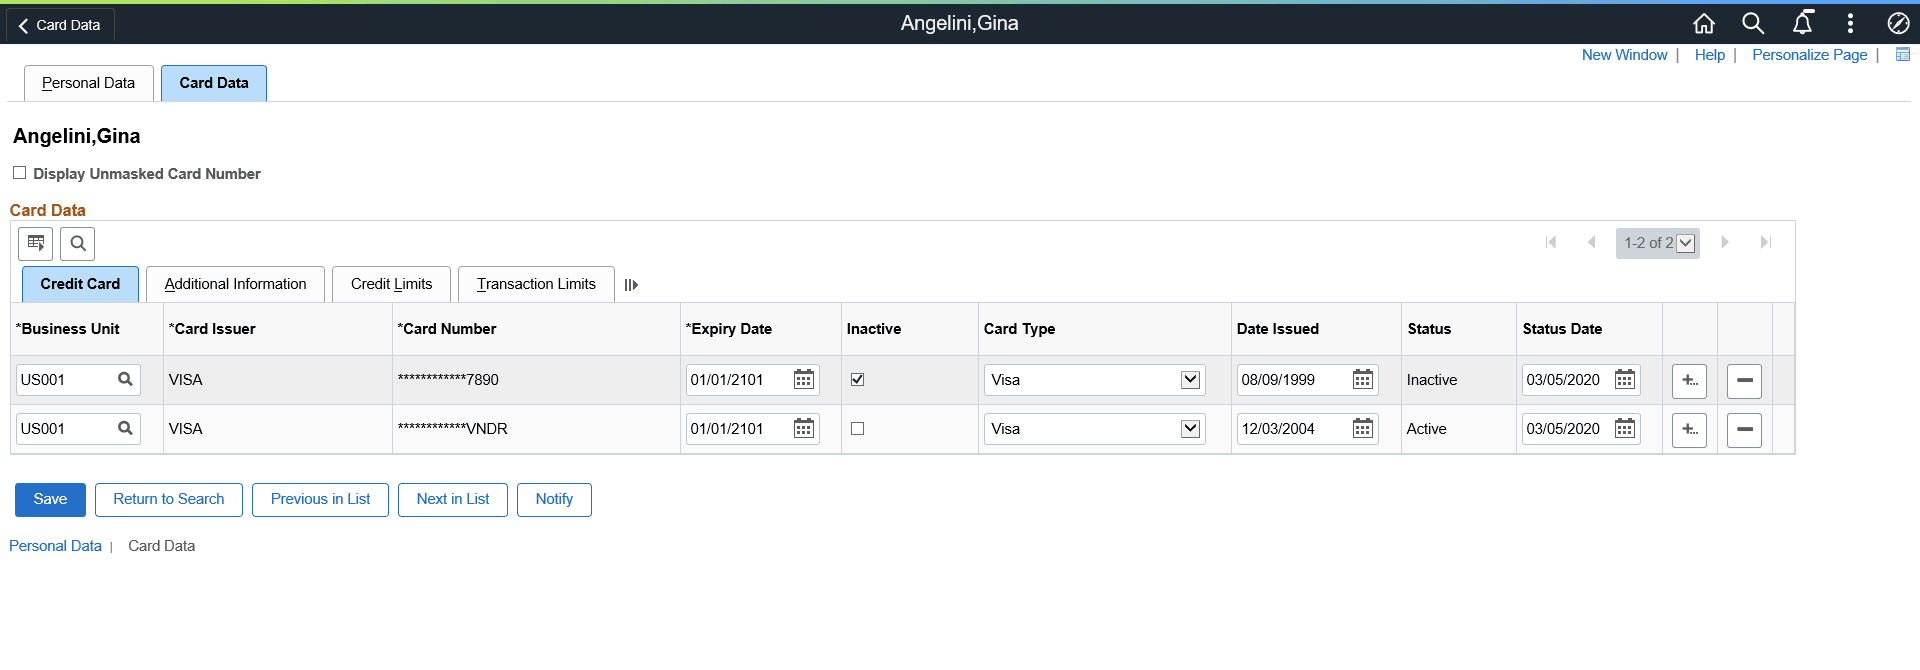Open grid action menu icon in Card Data
This screenshot has width=1920, height=670.
pyautogui.click(x=36, y=243)
